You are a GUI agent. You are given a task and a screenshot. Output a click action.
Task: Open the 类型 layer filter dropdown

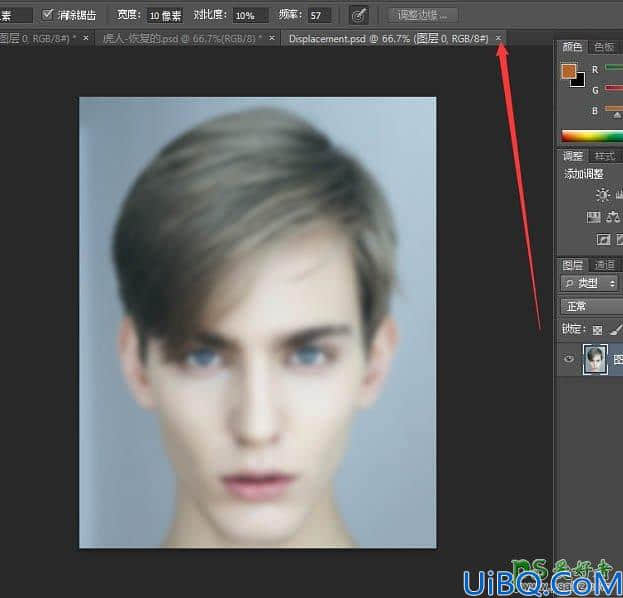coord(590,283)
